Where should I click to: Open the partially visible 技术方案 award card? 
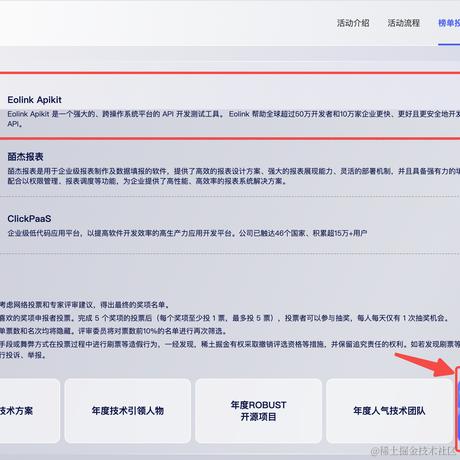[x=30, y=411]
